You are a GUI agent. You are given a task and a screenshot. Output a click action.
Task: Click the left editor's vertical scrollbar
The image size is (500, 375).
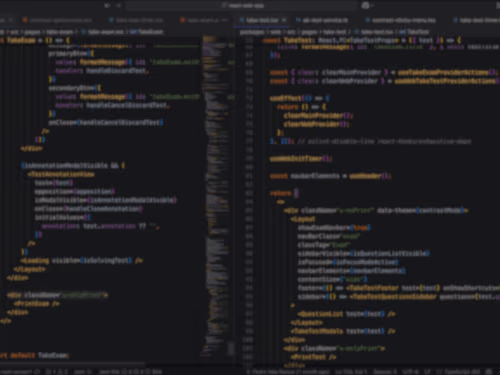tap(231, 348)
